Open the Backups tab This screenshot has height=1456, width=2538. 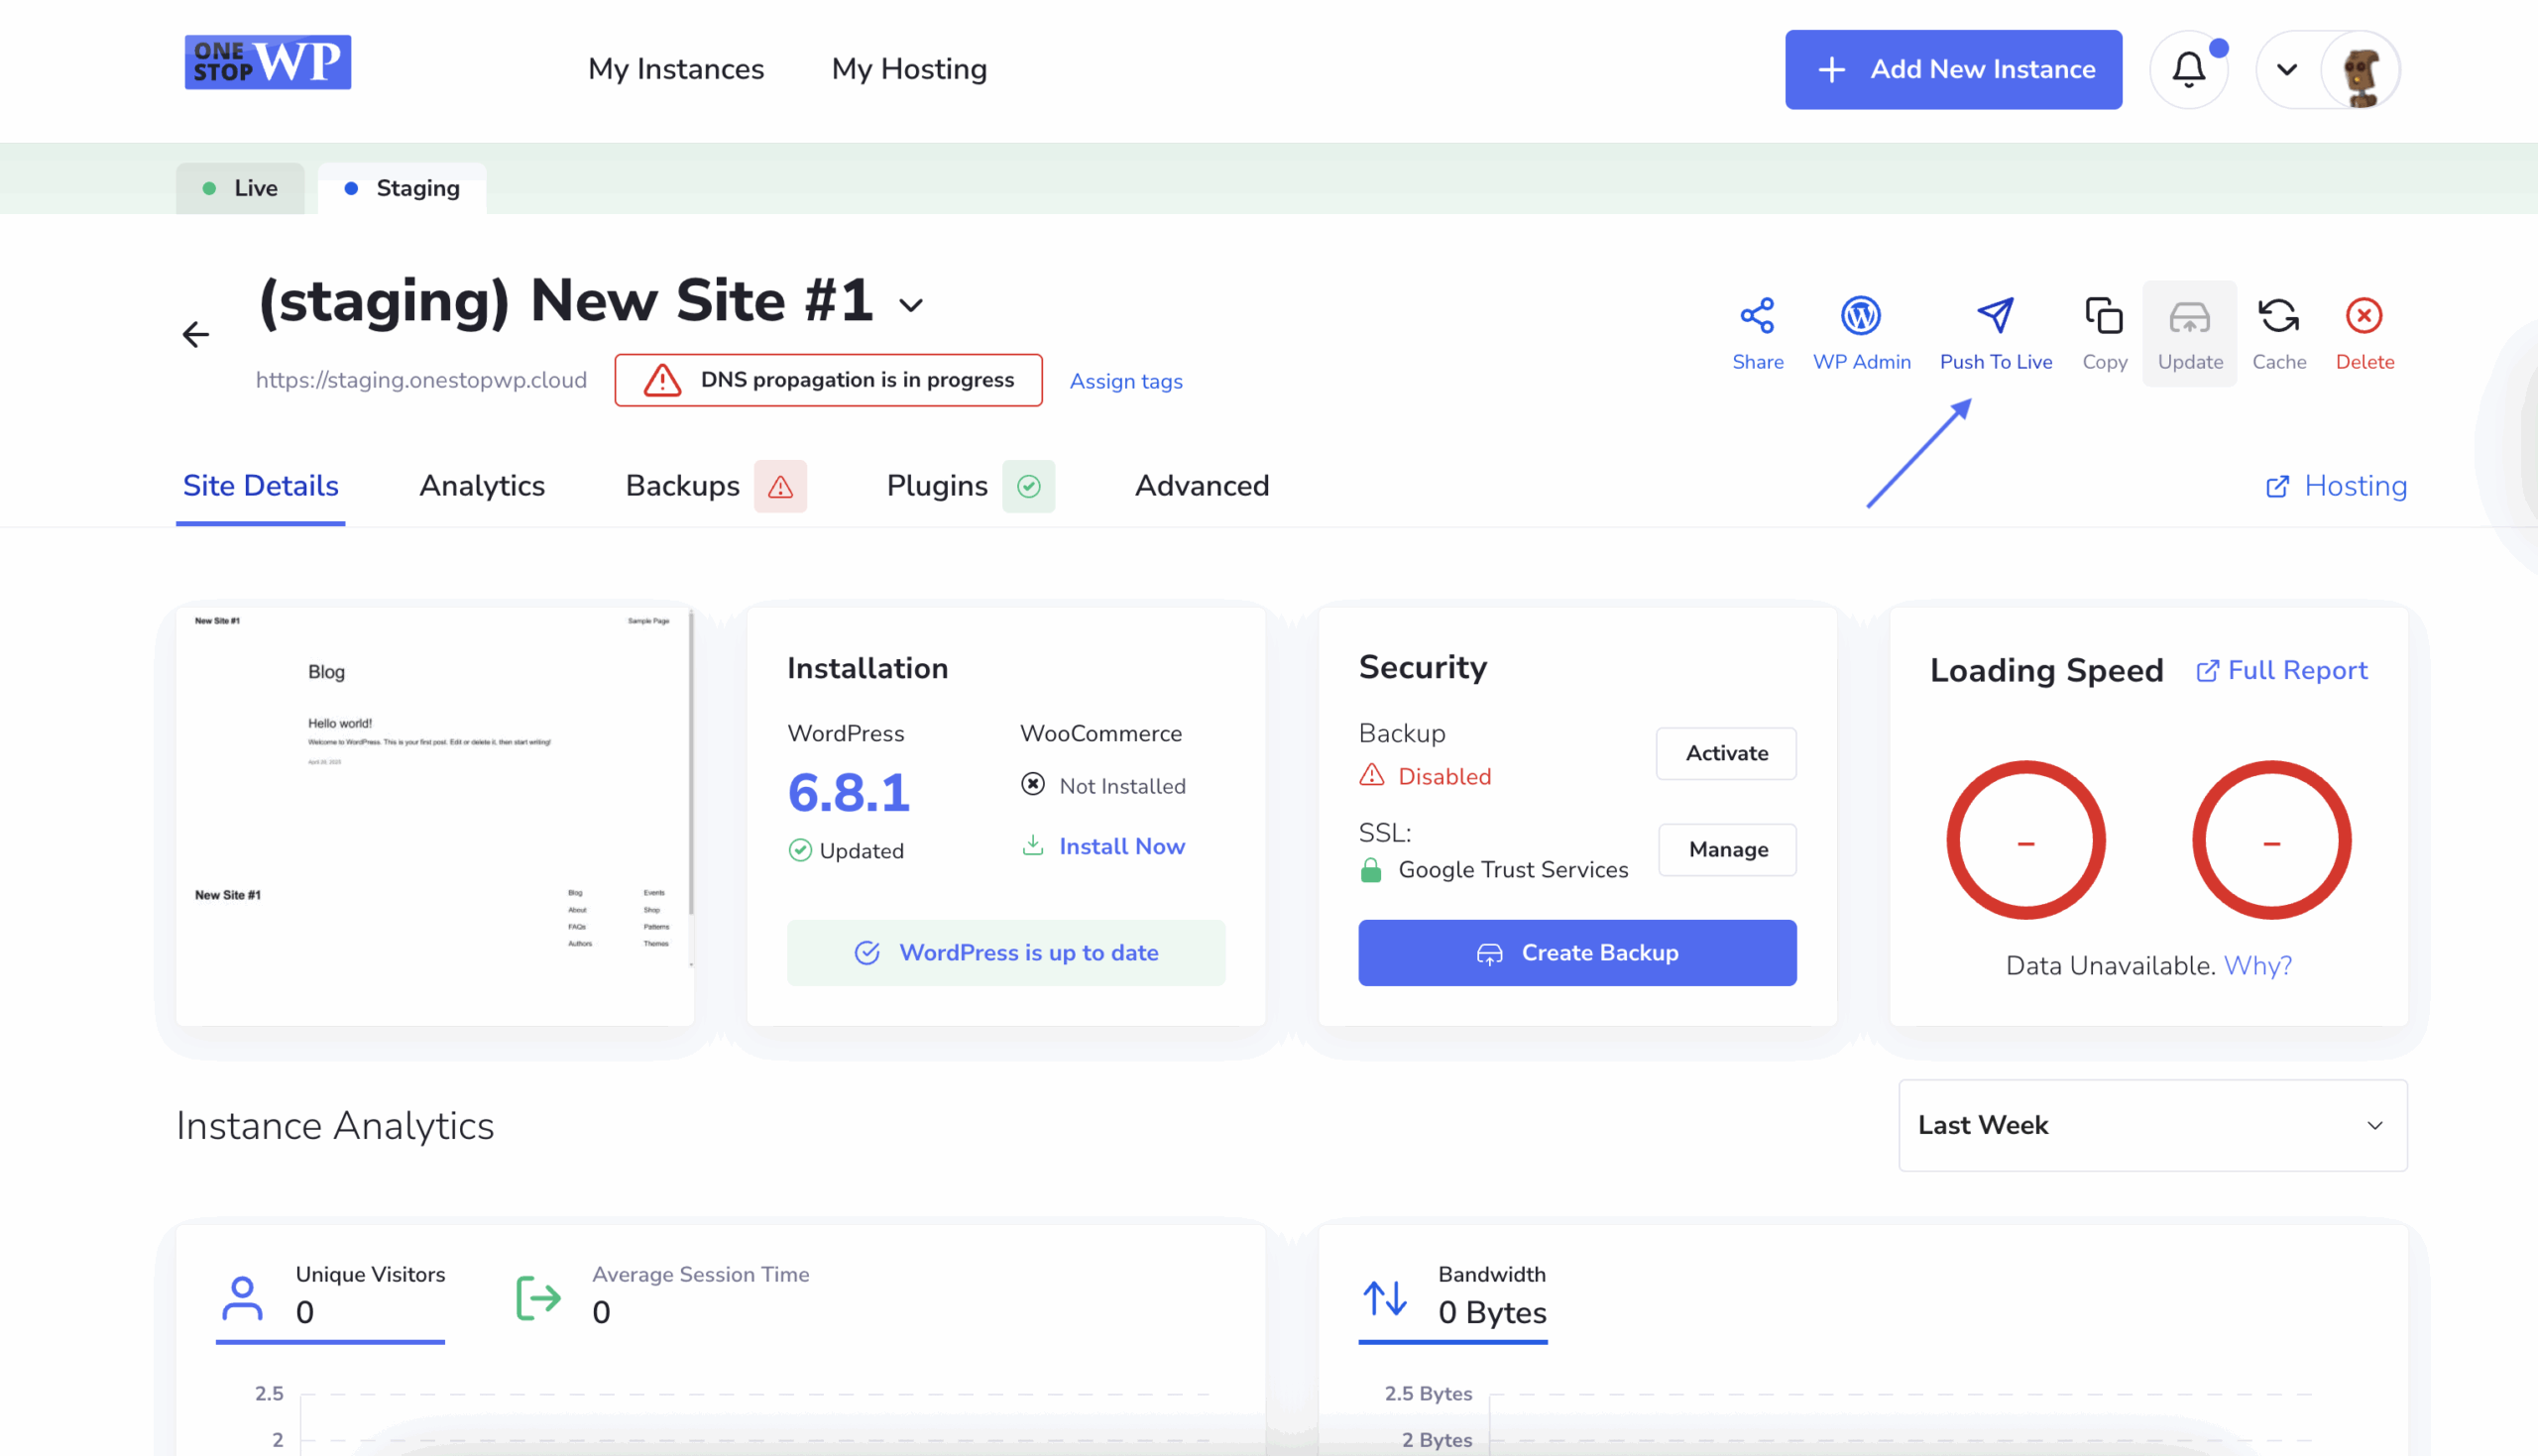coord(683,486)
